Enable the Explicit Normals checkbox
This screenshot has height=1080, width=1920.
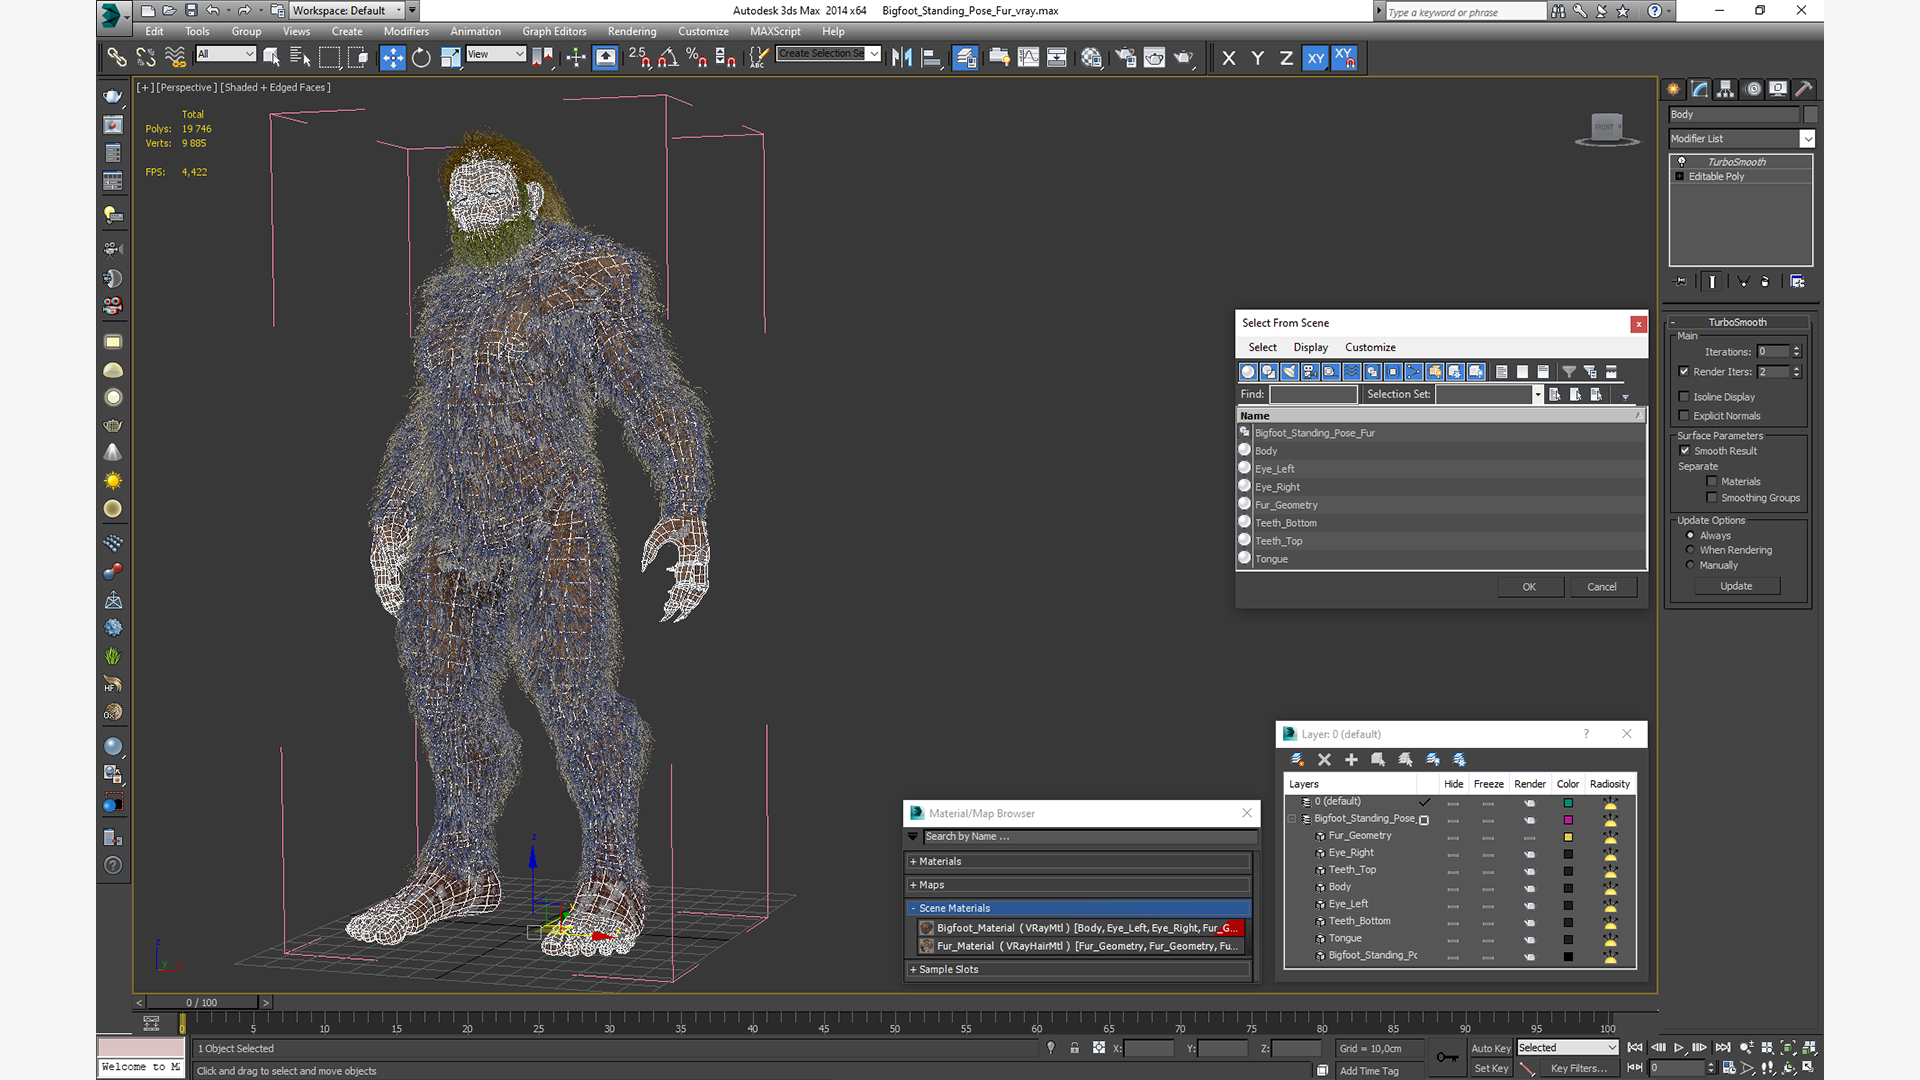(1684, 416)
